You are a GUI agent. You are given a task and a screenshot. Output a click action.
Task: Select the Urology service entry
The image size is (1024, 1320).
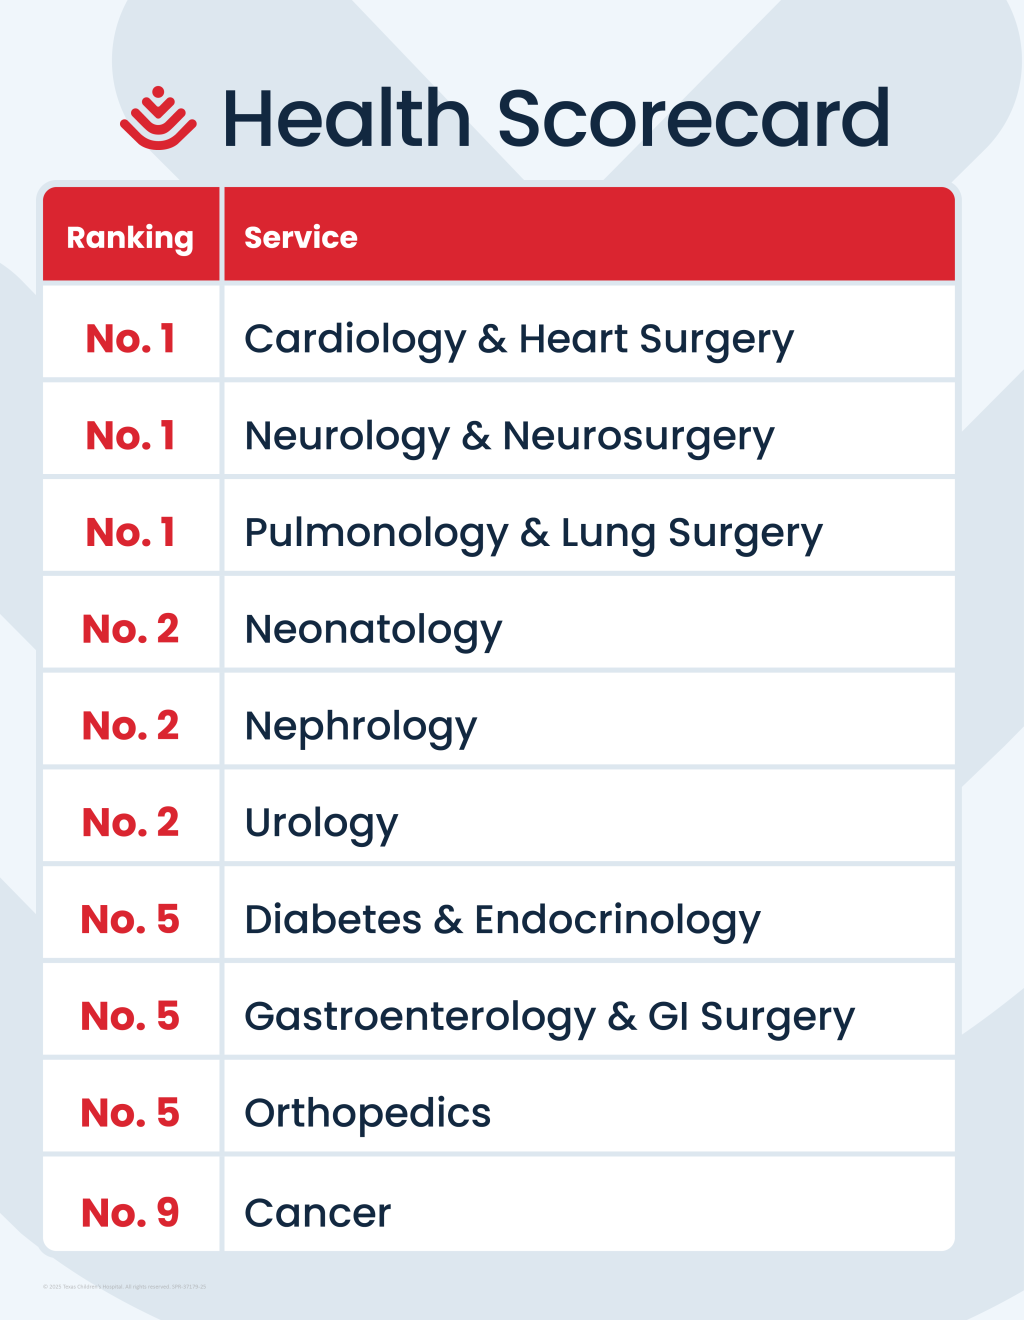tap(321, 823)
